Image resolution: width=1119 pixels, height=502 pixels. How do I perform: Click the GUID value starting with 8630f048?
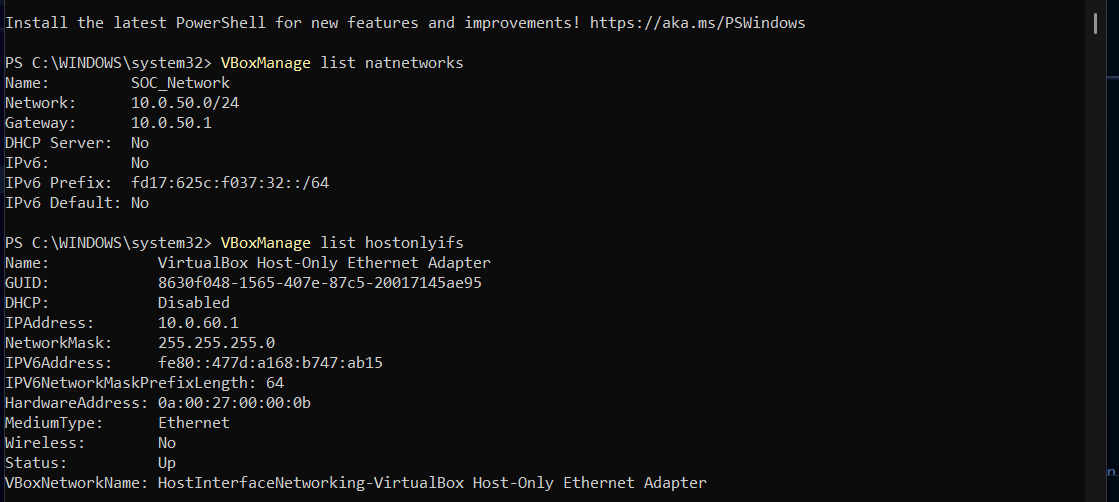coord(320,283)
